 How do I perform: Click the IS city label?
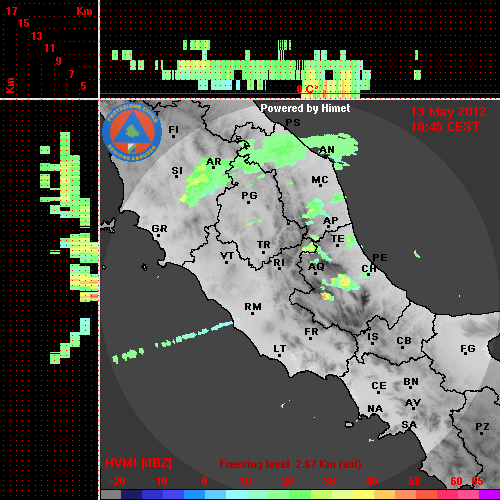coord(373,337)
